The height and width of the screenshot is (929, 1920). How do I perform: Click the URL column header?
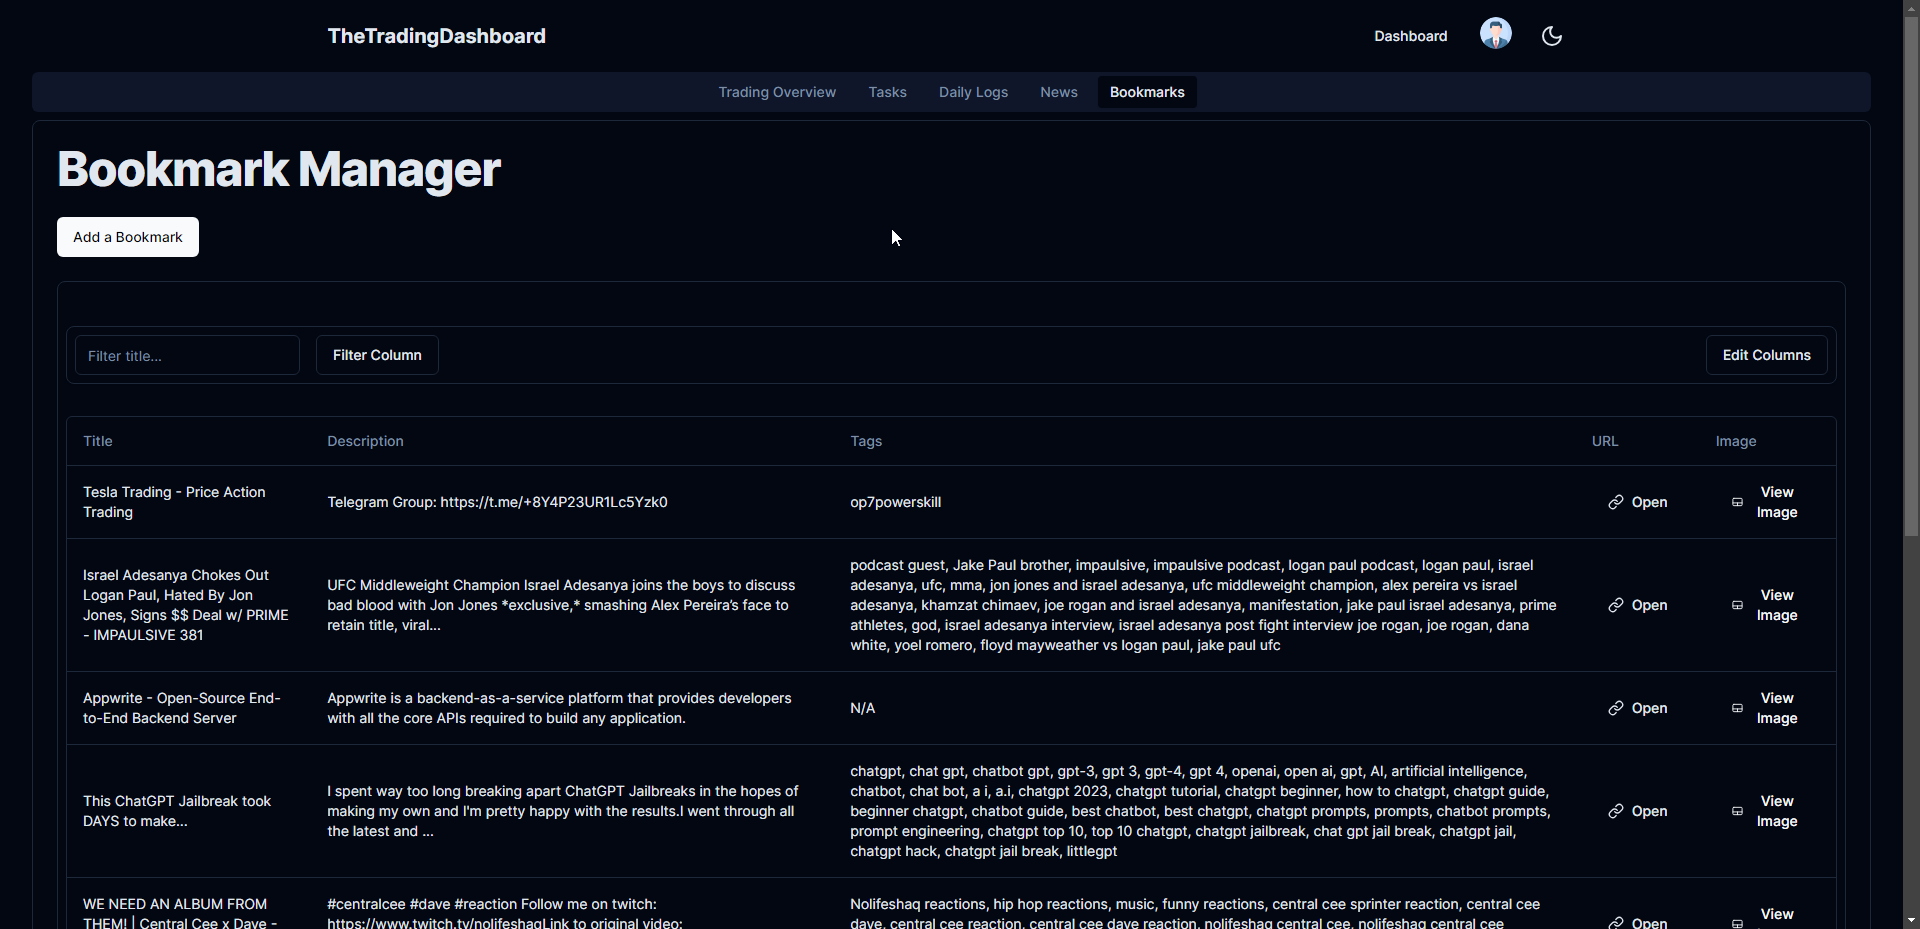1605,441
